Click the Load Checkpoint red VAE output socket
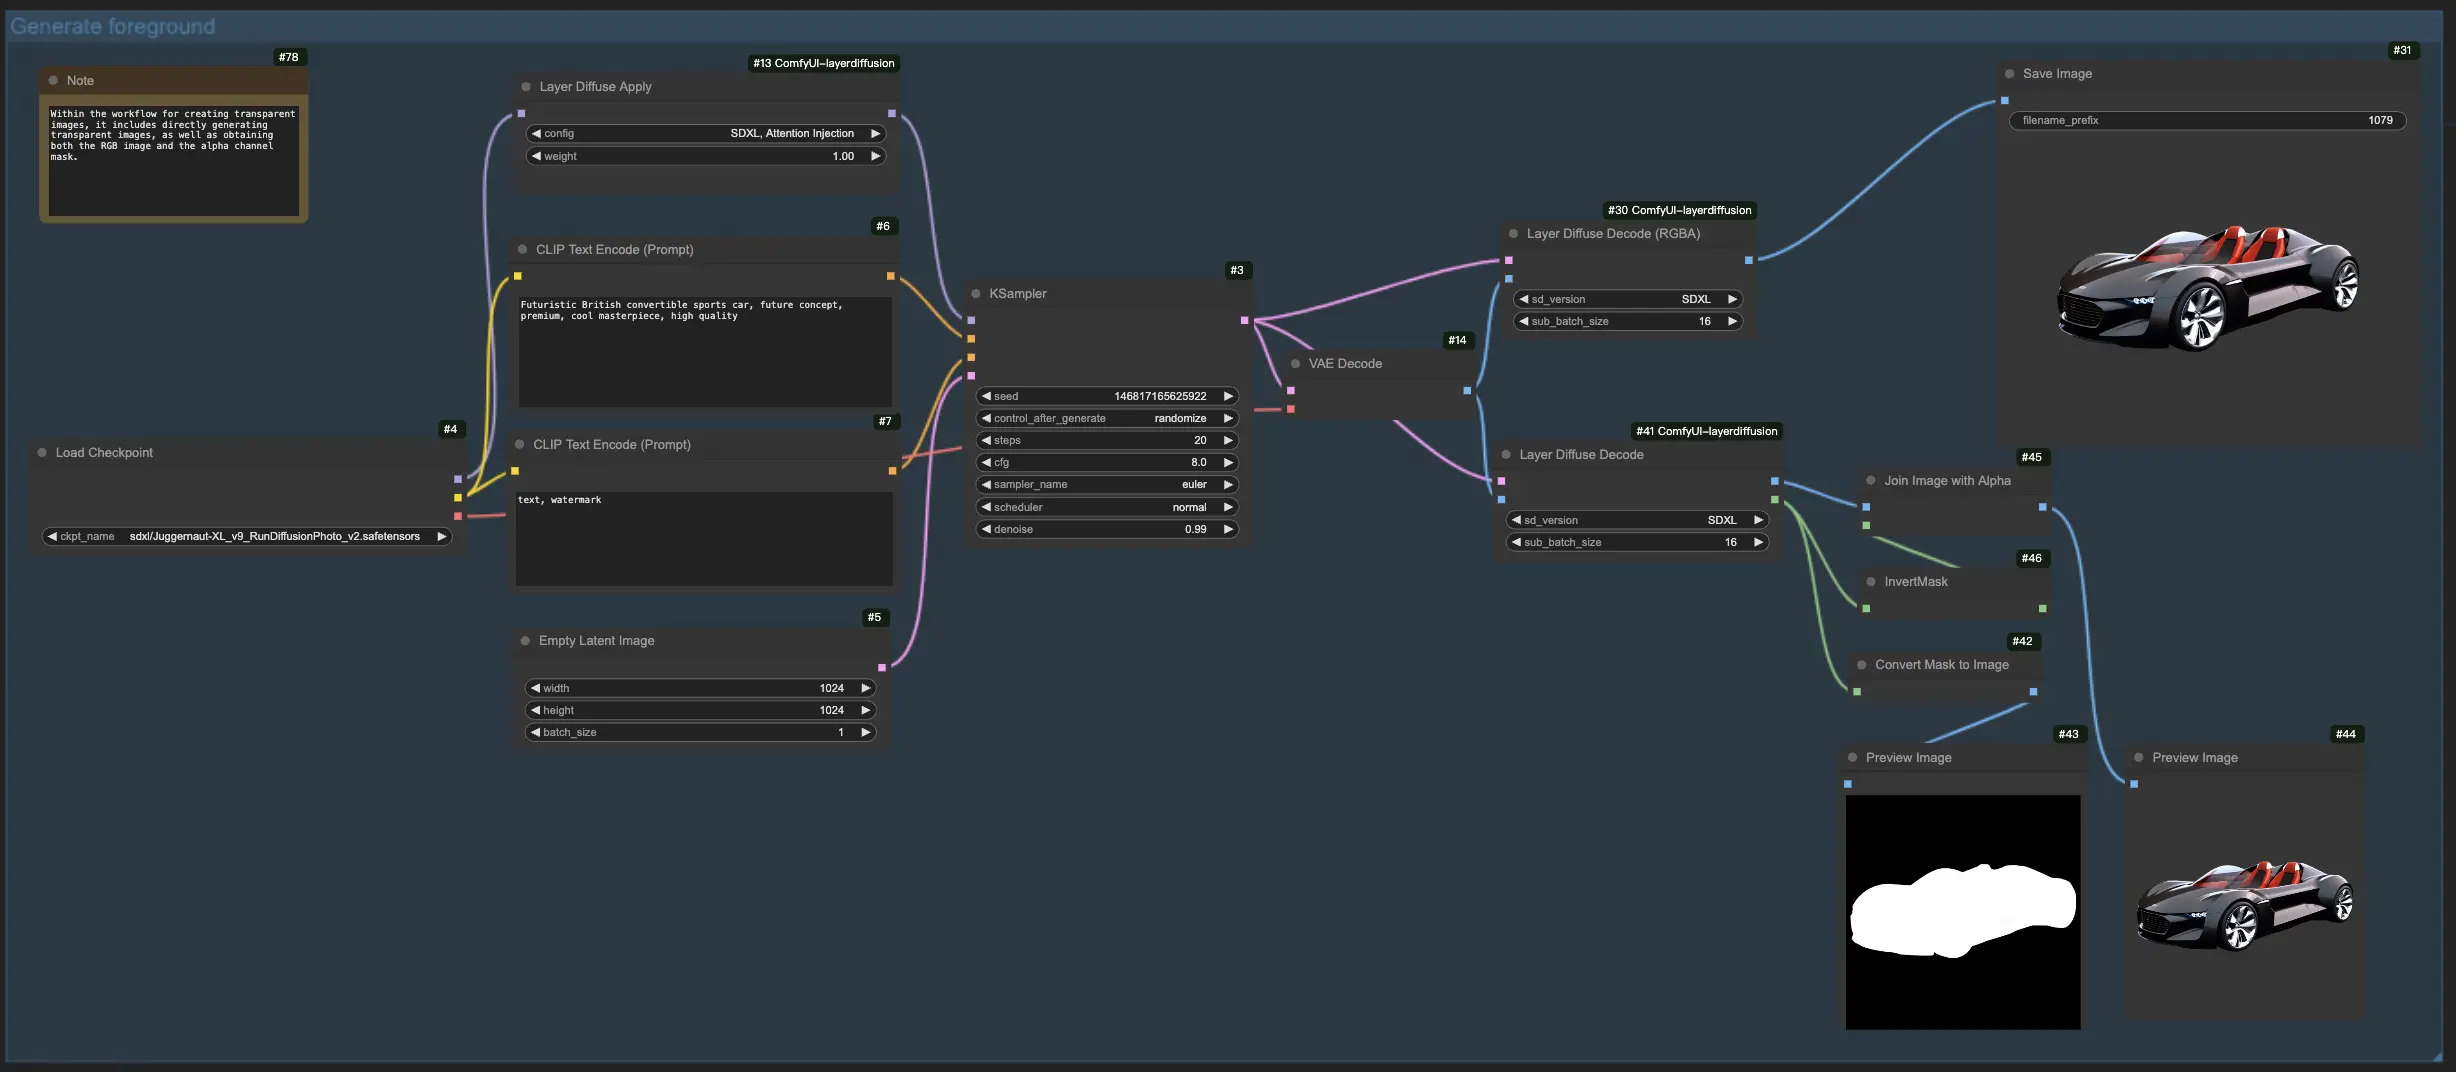The width and height of the screenshot is (2456, 1072). point(458,516)
